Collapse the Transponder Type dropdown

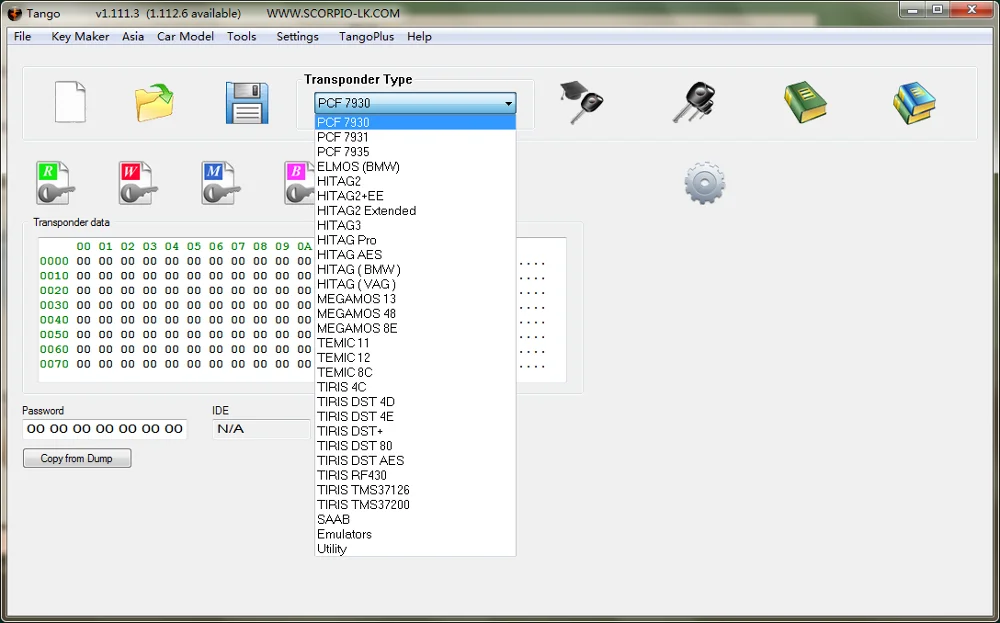[x=508, y=103]
